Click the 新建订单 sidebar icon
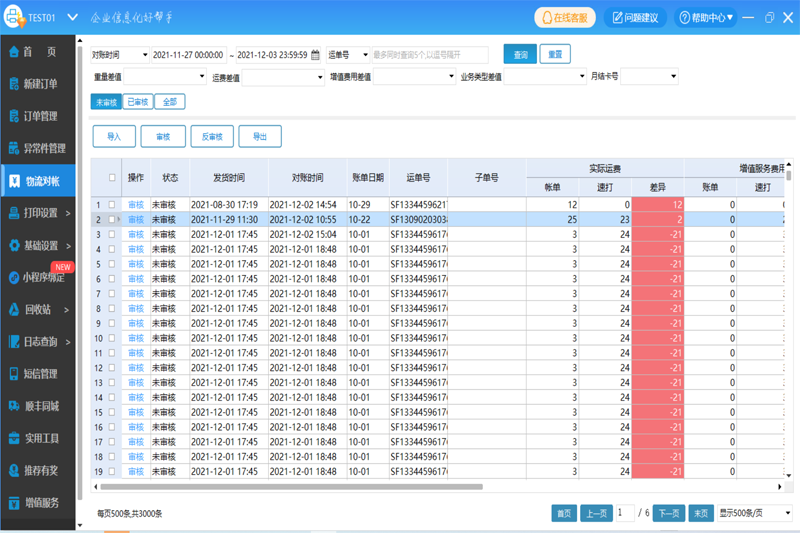This screenshot has height=533, width=800. (x=13, y=84)
